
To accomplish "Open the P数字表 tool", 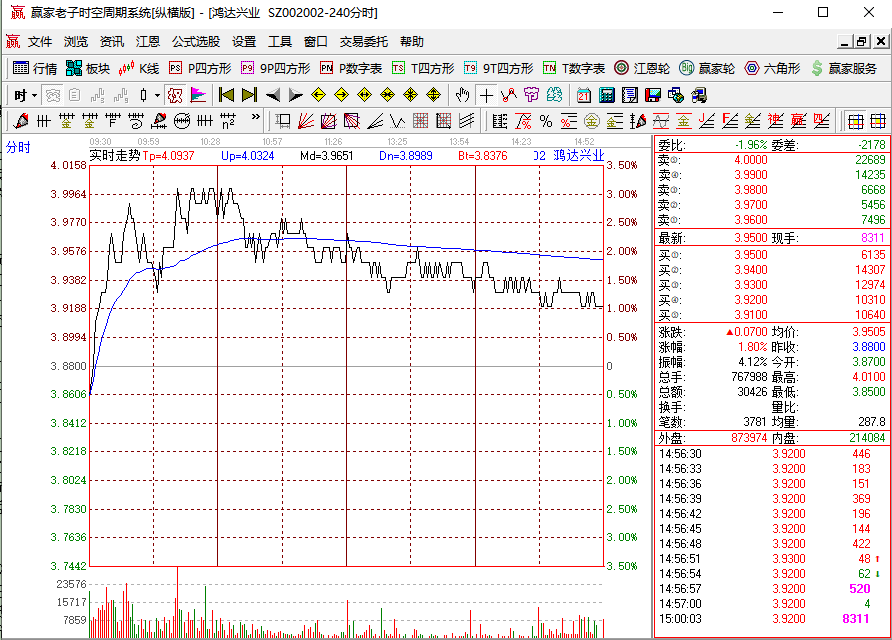I will (x=350, y=68).
